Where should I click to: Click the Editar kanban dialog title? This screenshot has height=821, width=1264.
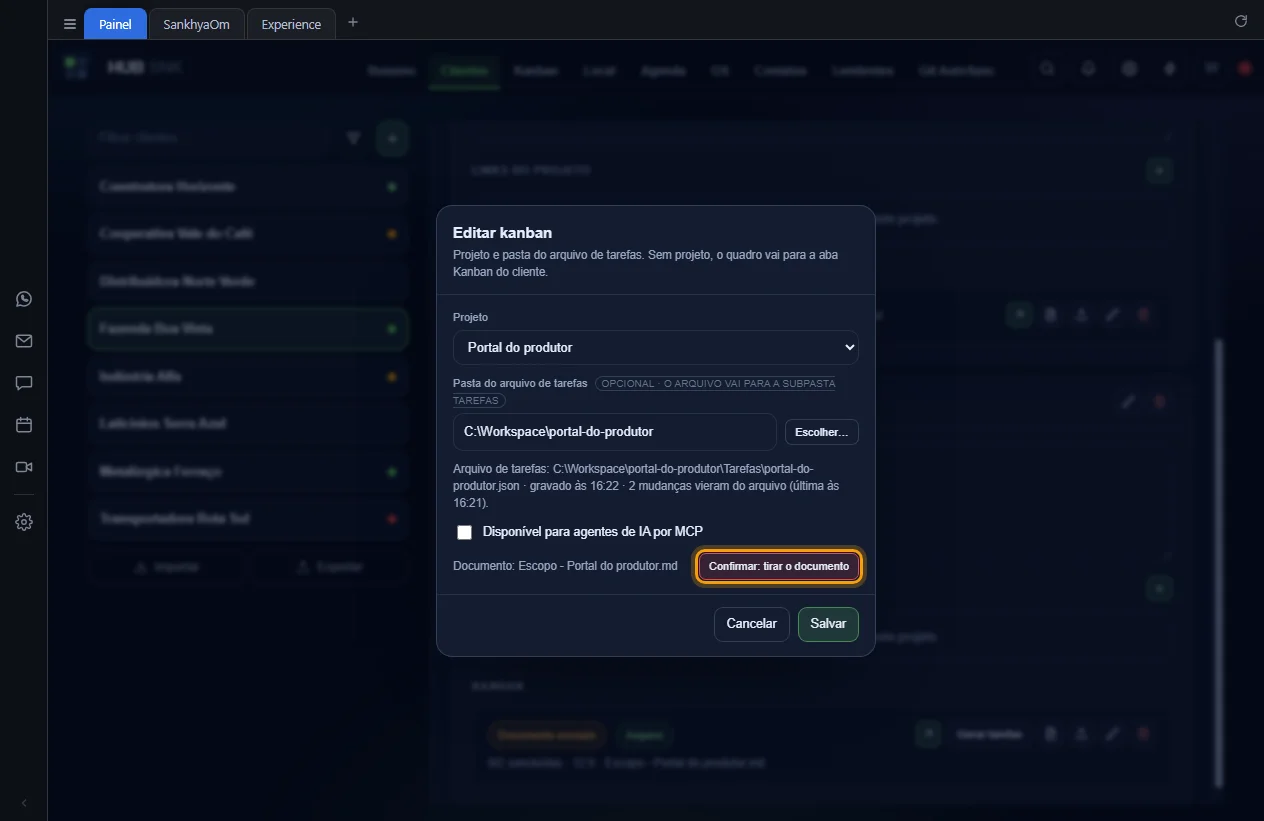pos(502,233)
